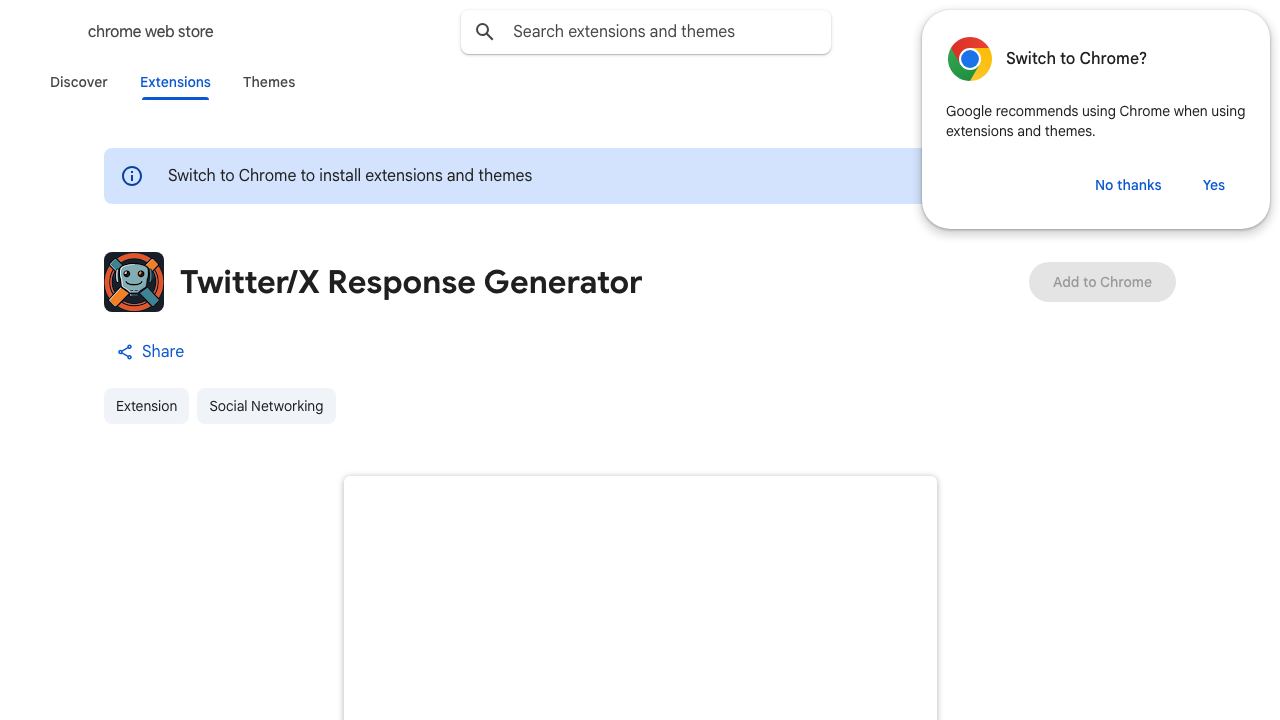Click the Twitter/X Response Generator extension icon

tap(134, 282)
